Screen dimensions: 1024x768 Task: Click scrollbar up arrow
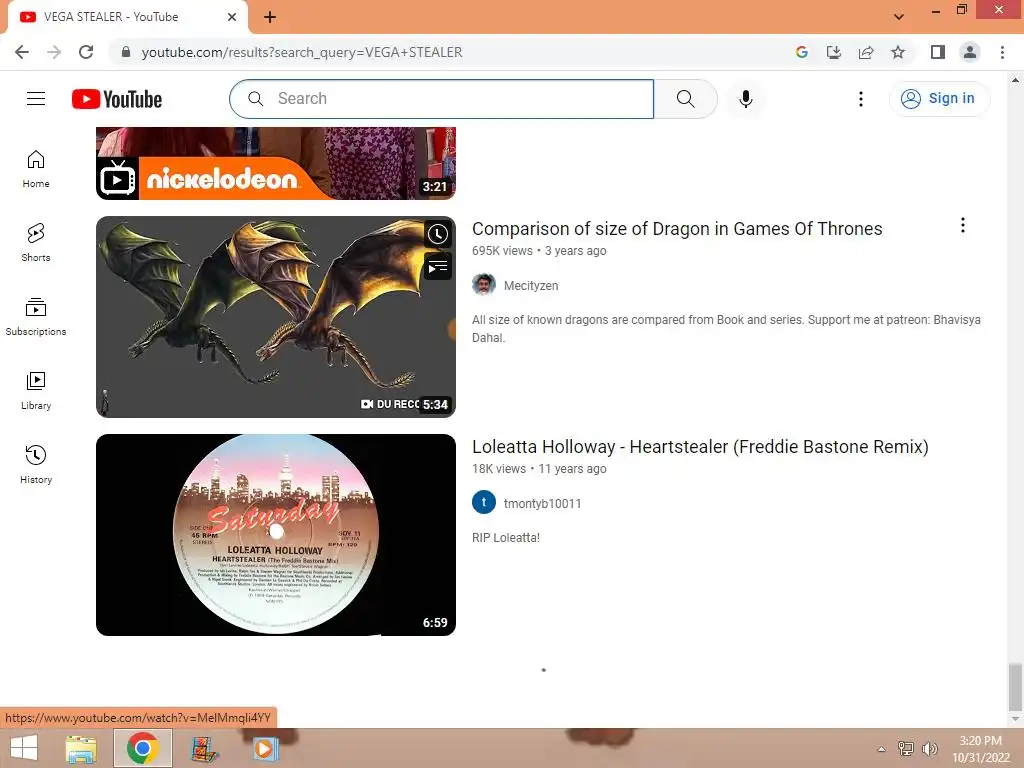coord(1015,80)
